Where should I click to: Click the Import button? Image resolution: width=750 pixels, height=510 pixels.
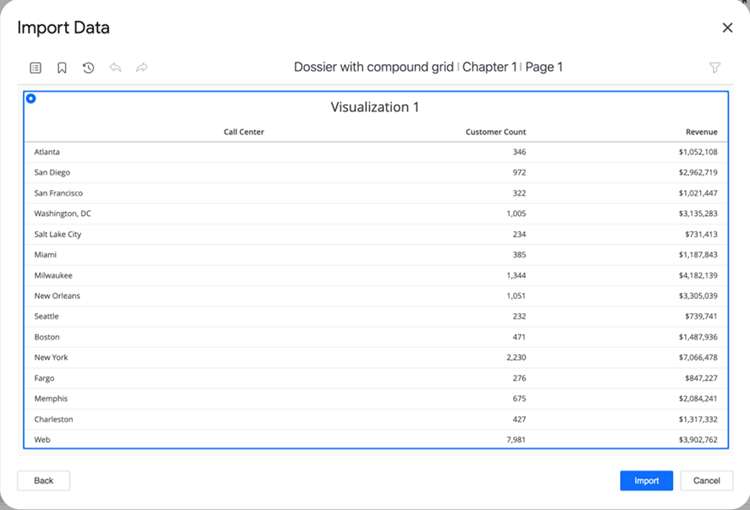coord(646,481)
